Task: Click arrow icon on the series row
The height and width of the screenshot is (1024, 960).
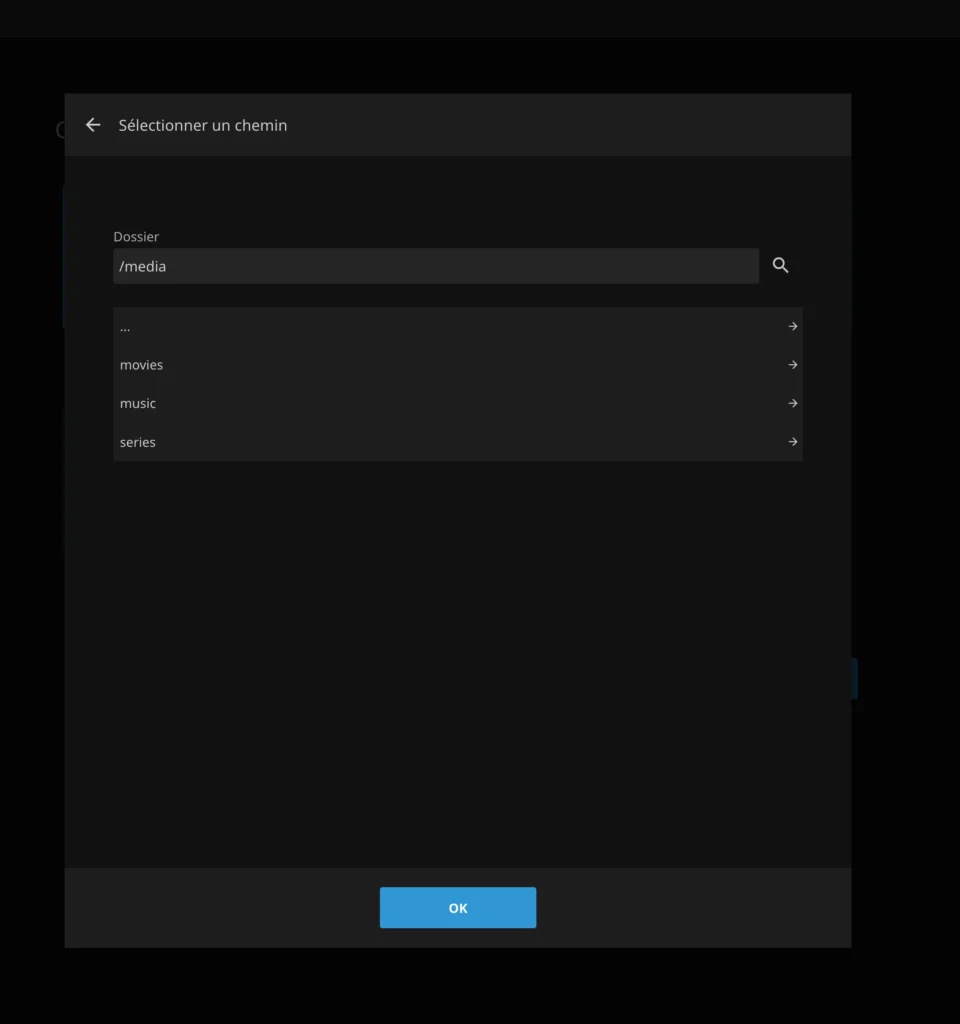Action: pyautogui.click(x=792, y=442)
